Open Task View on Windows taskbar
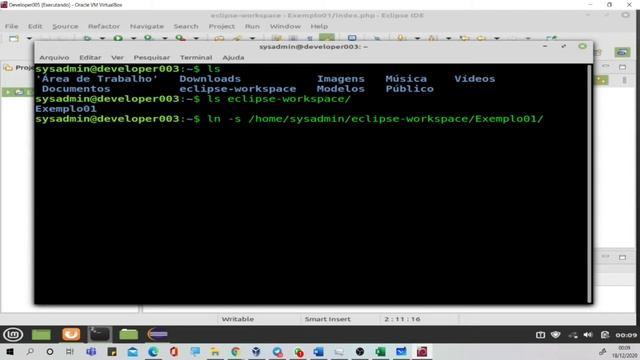Image resolution: width=640 pixels, height=360 pixels. pyautogui.click(x=70, y=351)
